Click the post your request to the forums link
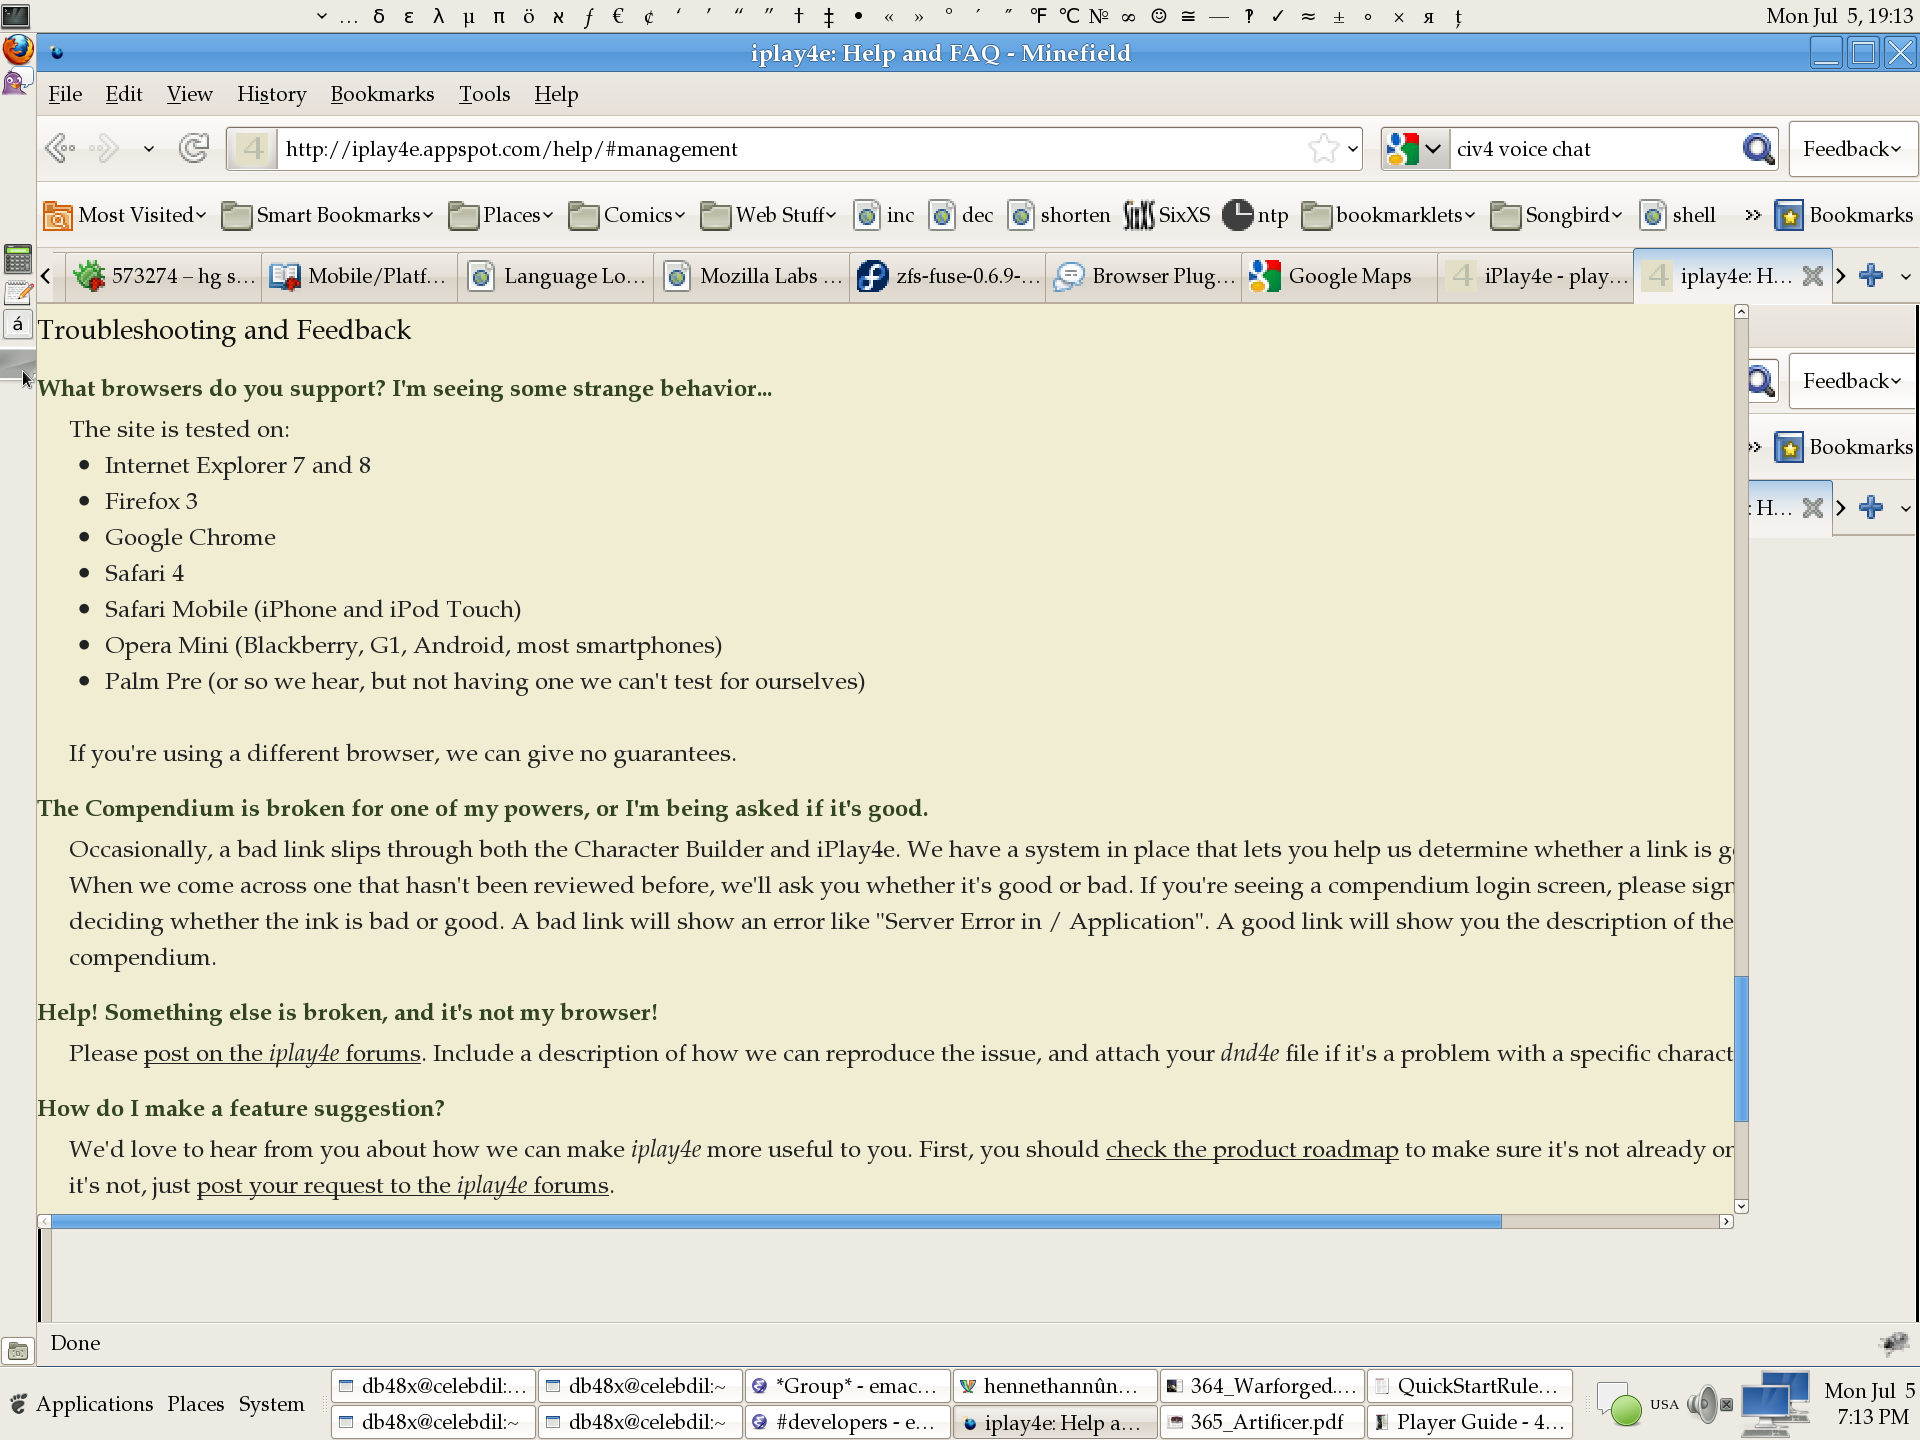Viewport: 1920px width, 1440px height. coord(403,1185)
